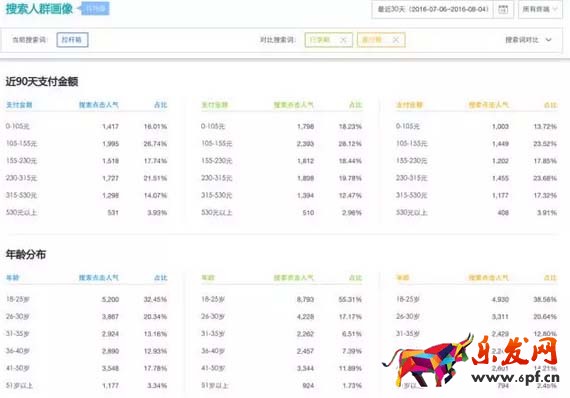This screenshot has width=570, height=398.
Task: Click the value 2,924
Action: click(111, 334)
